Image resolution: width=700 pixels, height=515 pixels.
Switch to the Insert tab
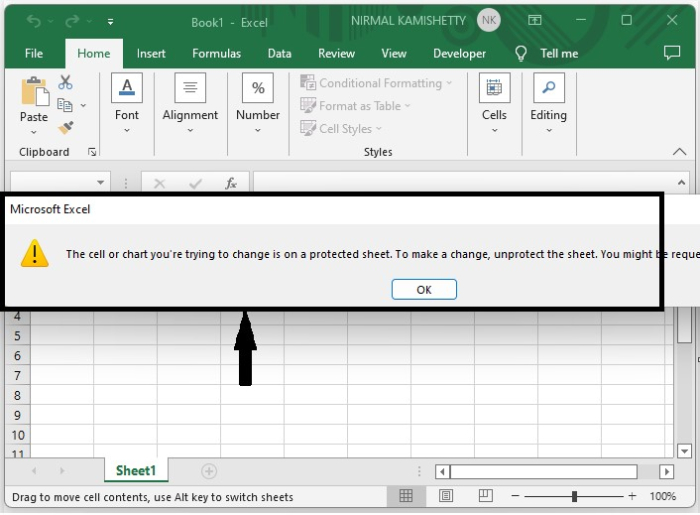point(151,54)
